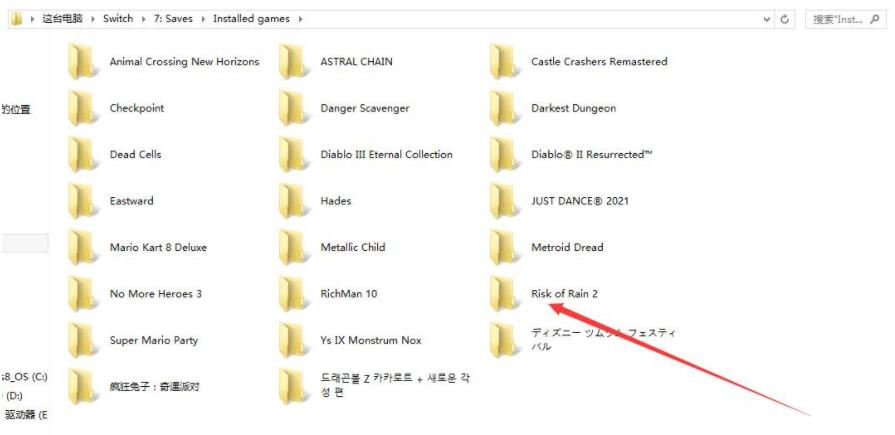Expand the arrow after Installed games in the path

tap(300, 19)
